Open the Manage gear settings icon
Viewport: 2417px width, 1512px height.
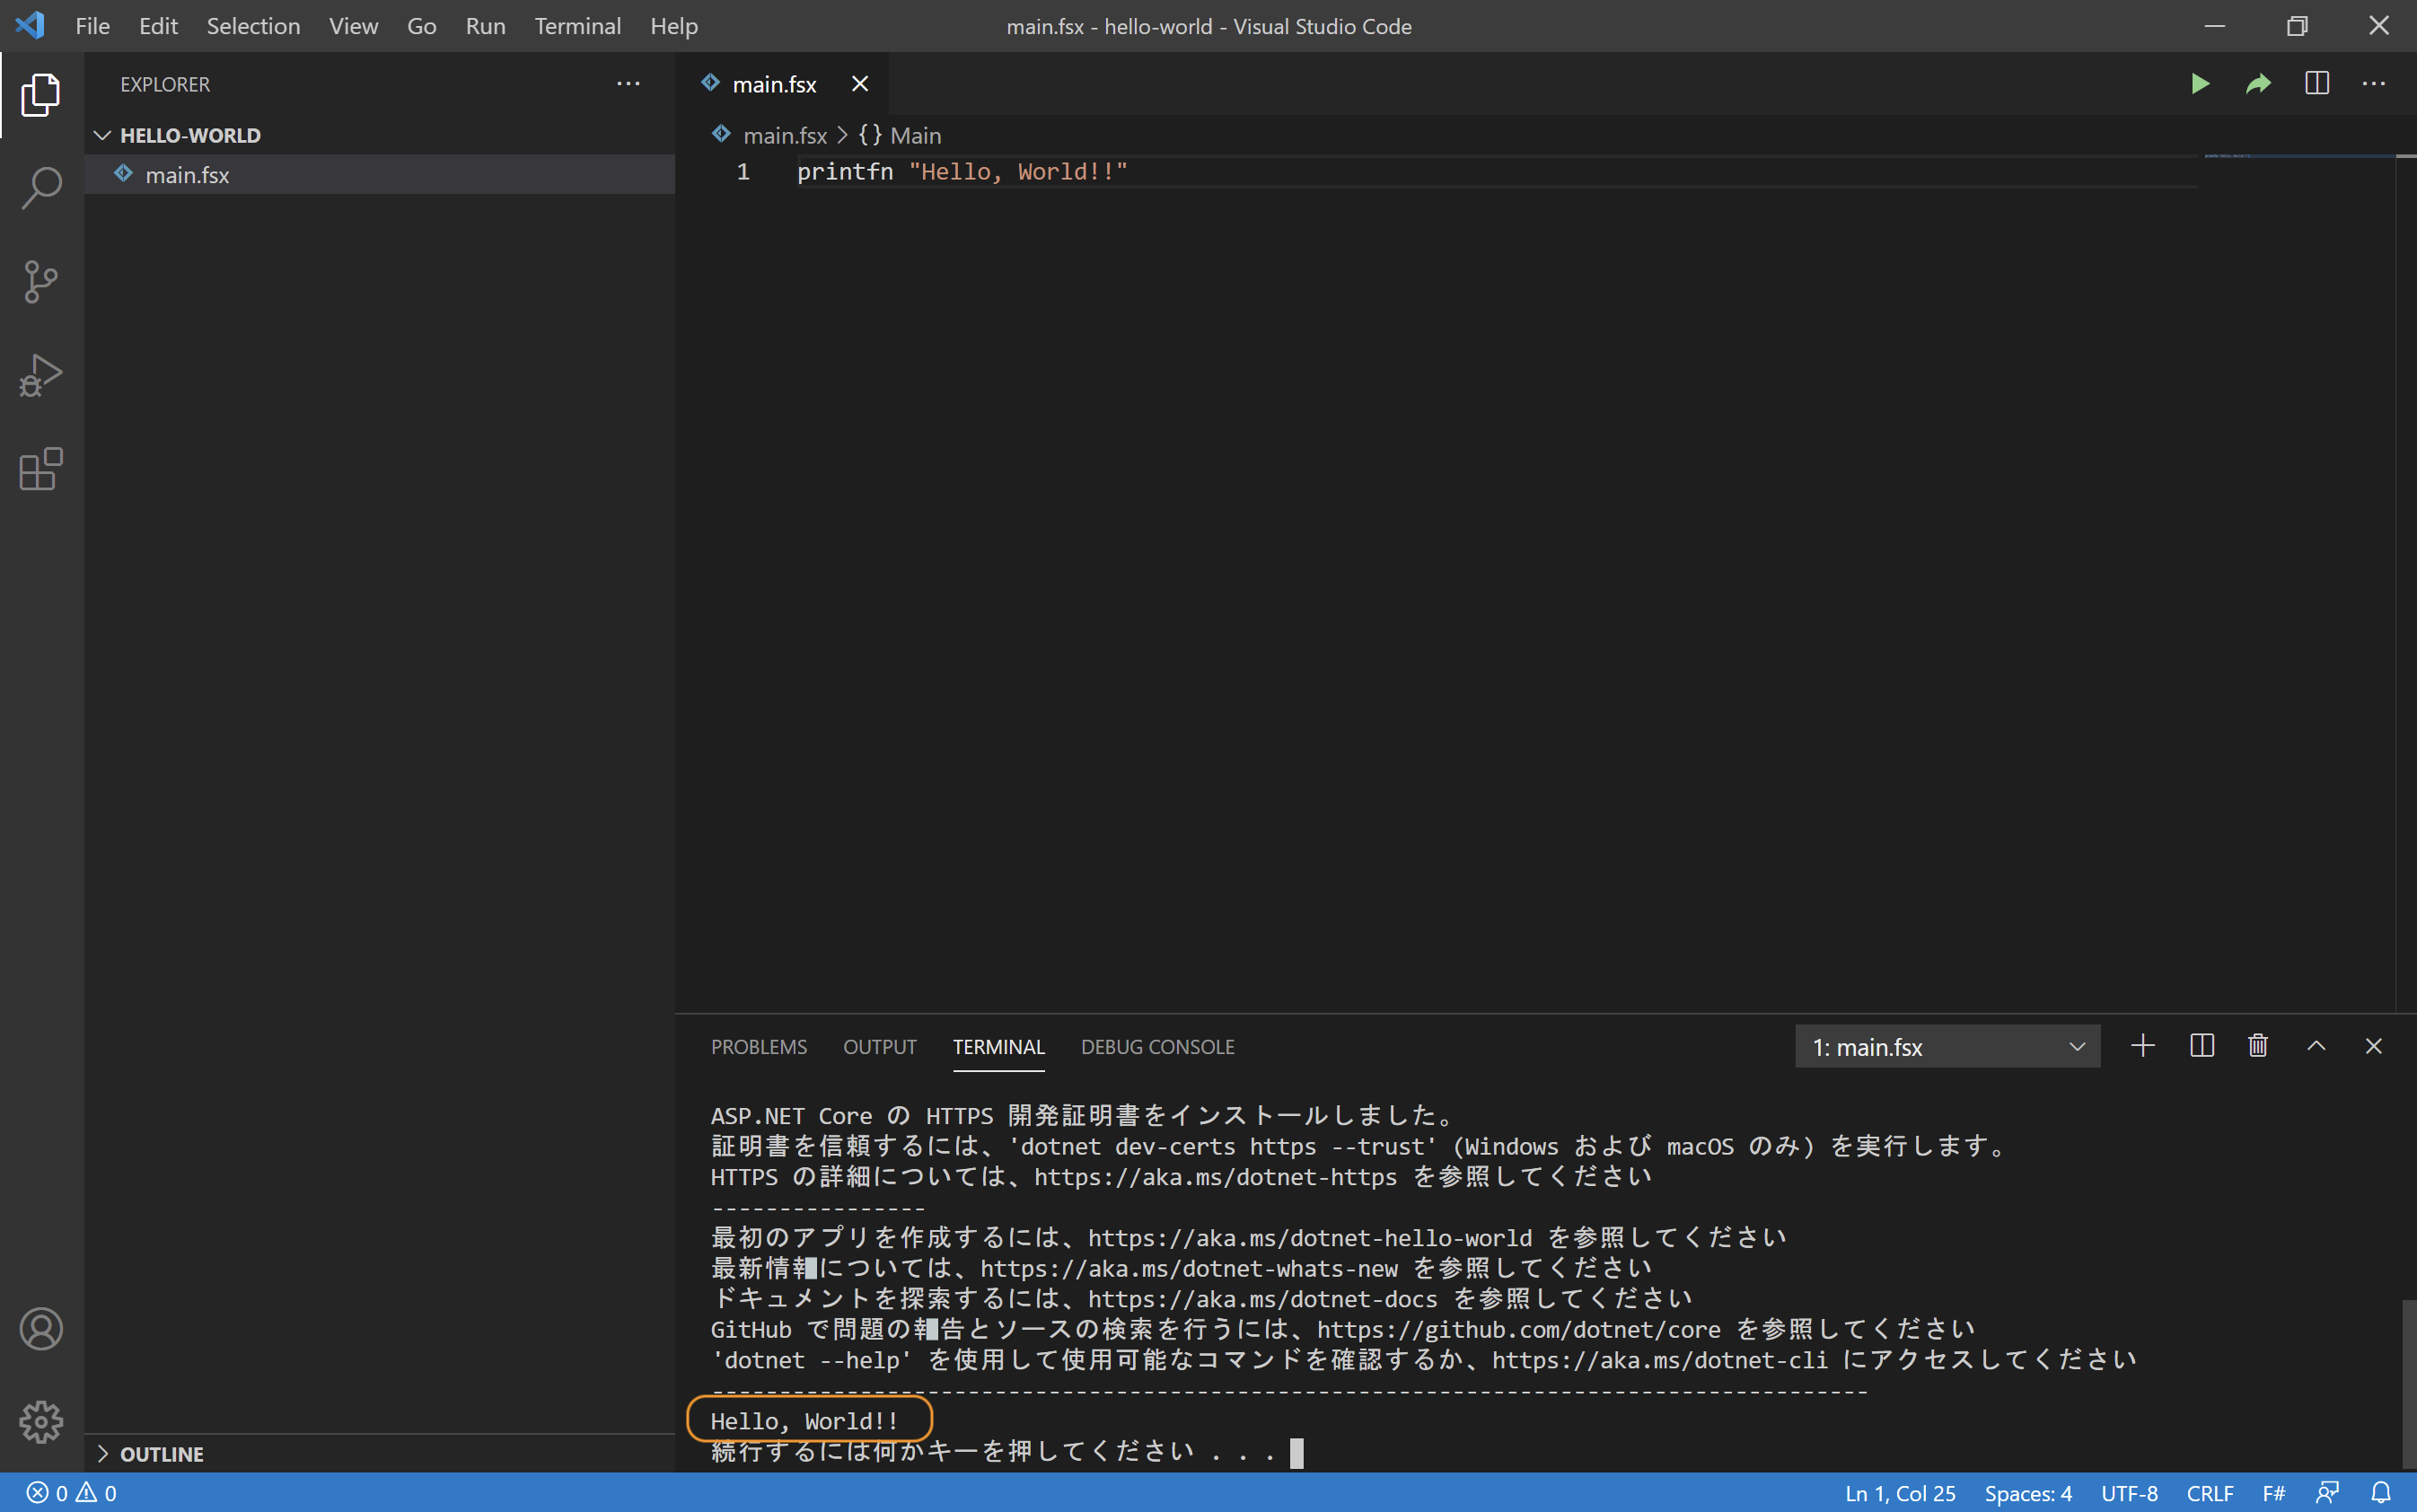click(41, 1421)
